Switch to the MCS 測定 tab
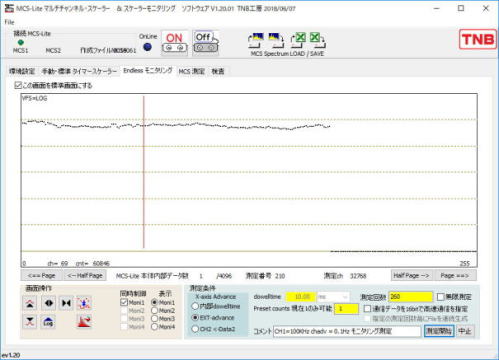 191,71
